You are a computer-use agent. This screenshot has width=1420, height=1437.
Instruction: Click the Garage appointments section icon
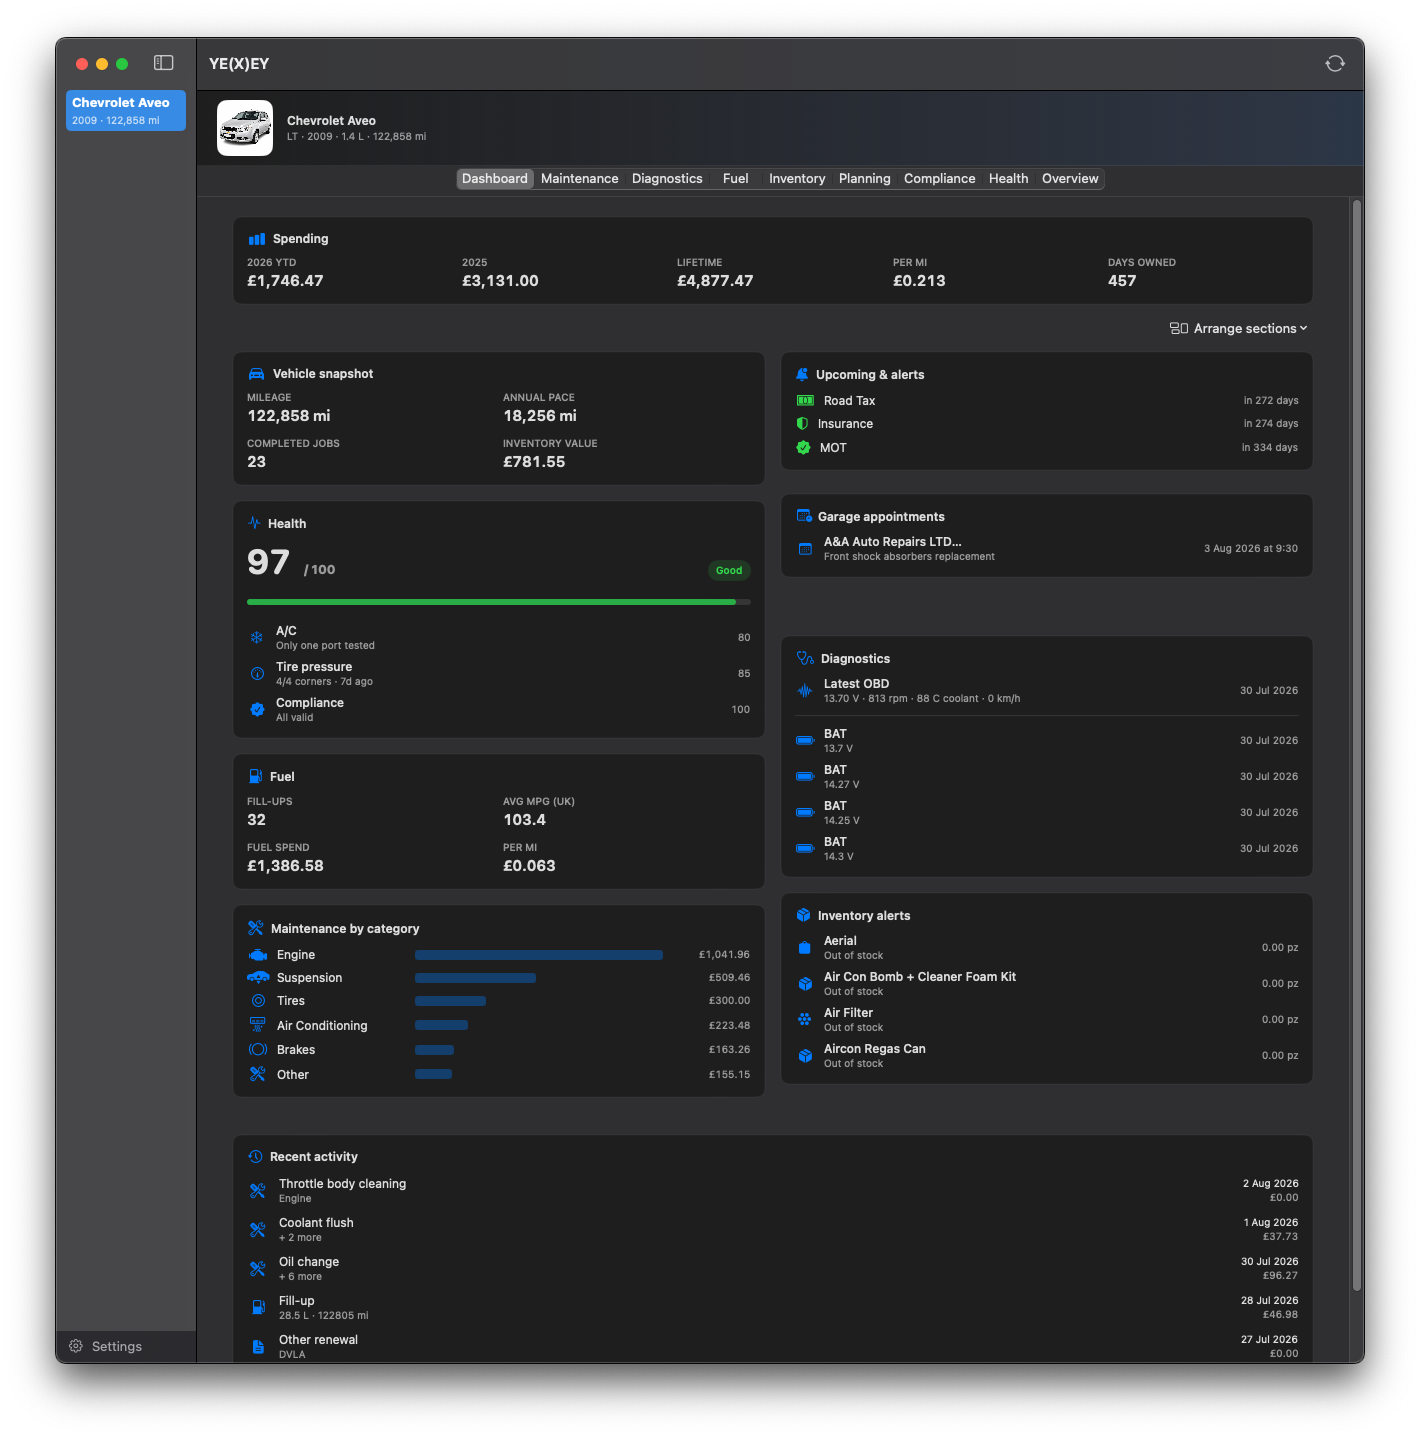pos(804,516)
